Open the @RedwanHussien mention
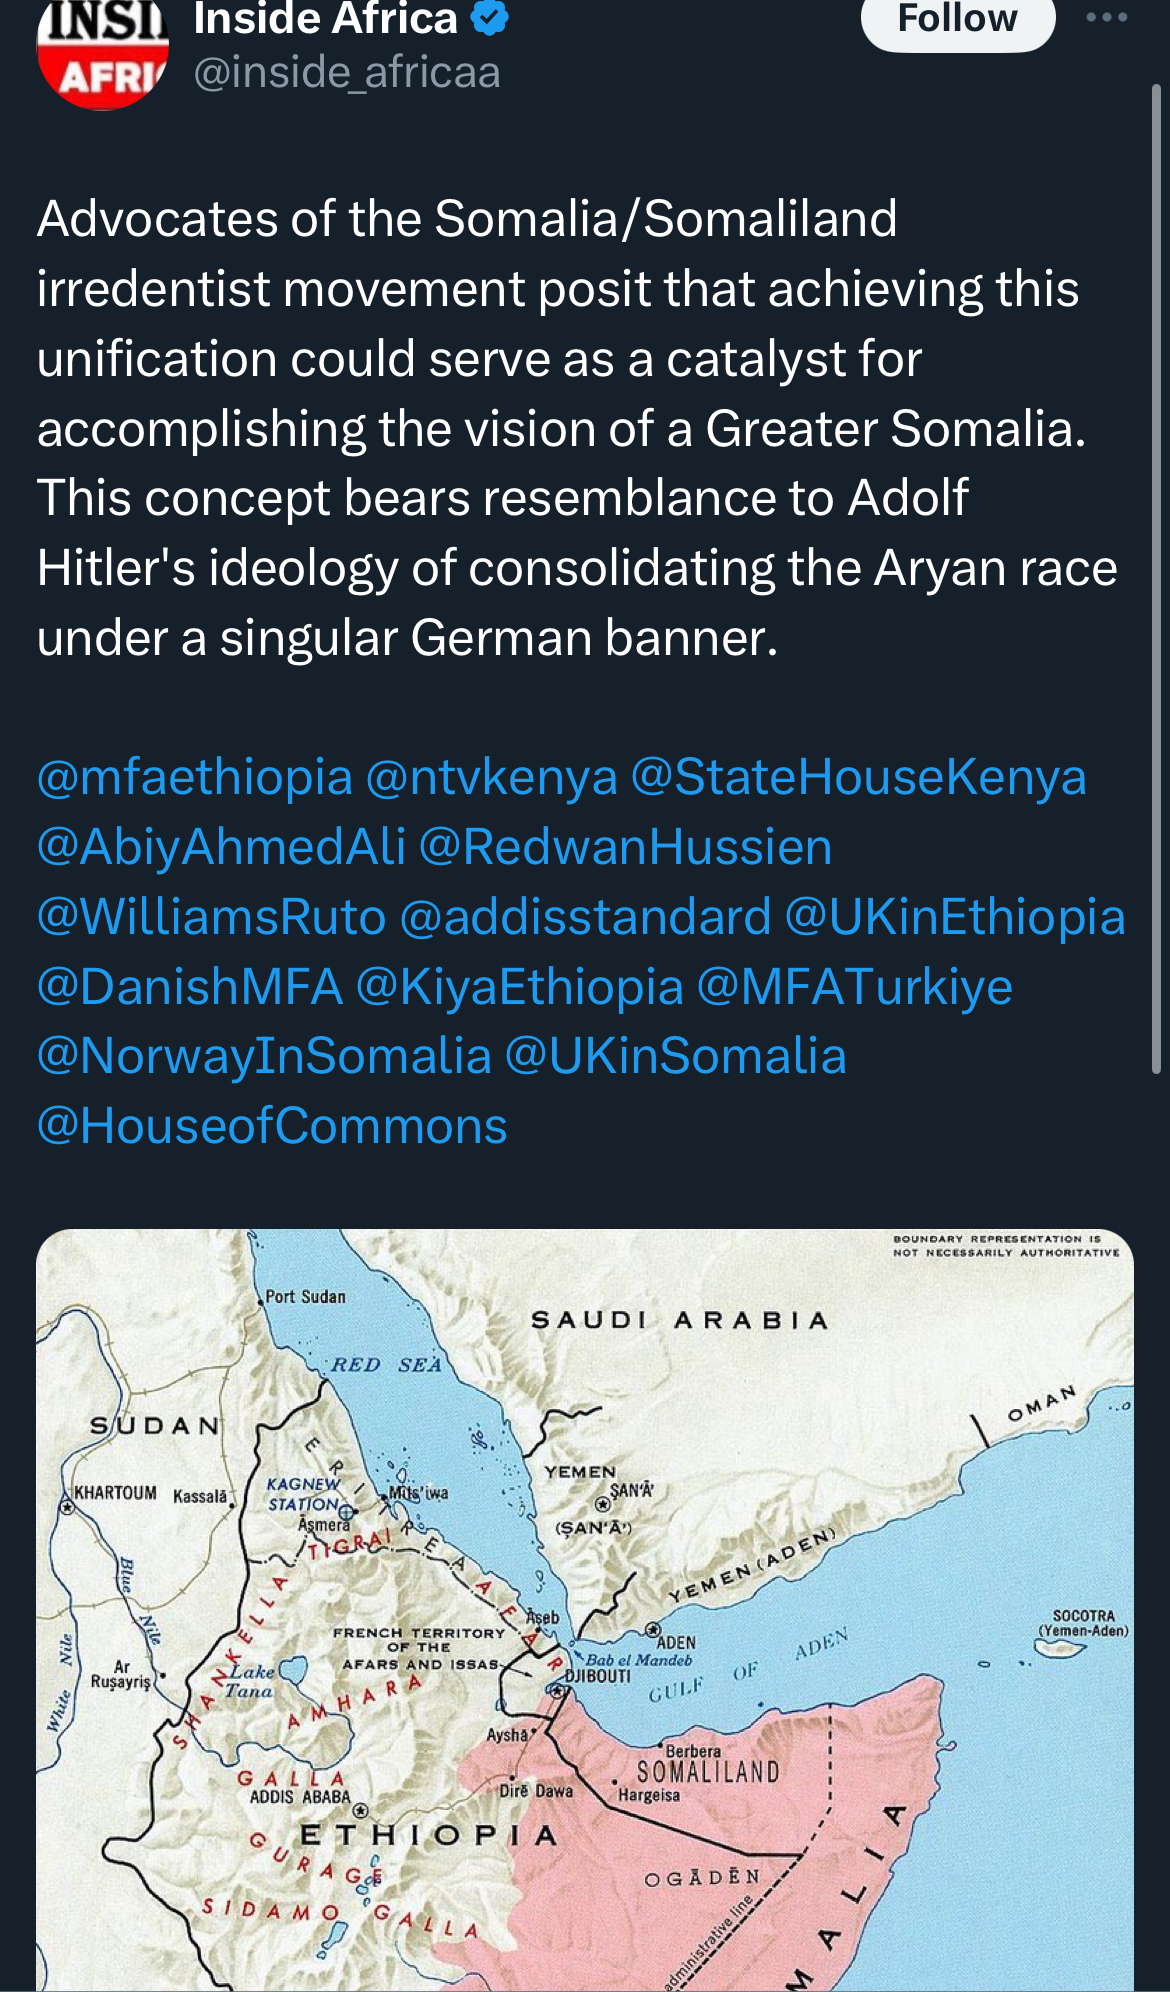Screen dimensions: 1170x1992 [625, 847]
